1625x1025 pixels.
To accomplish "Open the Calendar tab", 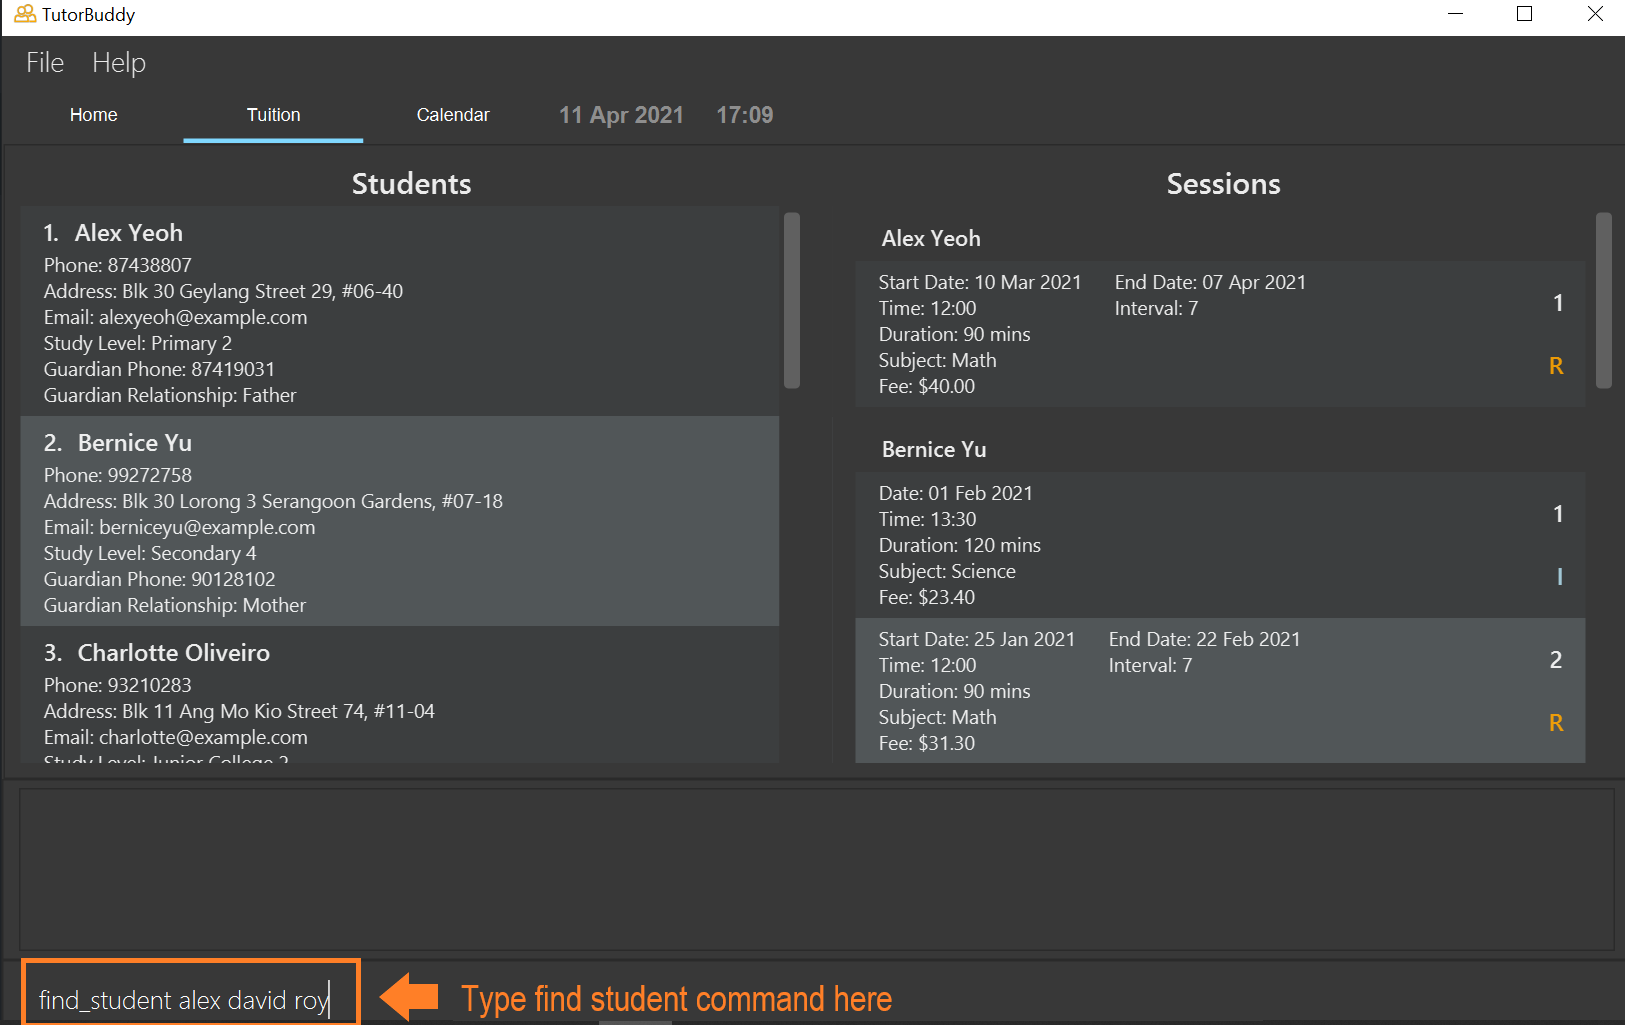I will coord(453,115).
